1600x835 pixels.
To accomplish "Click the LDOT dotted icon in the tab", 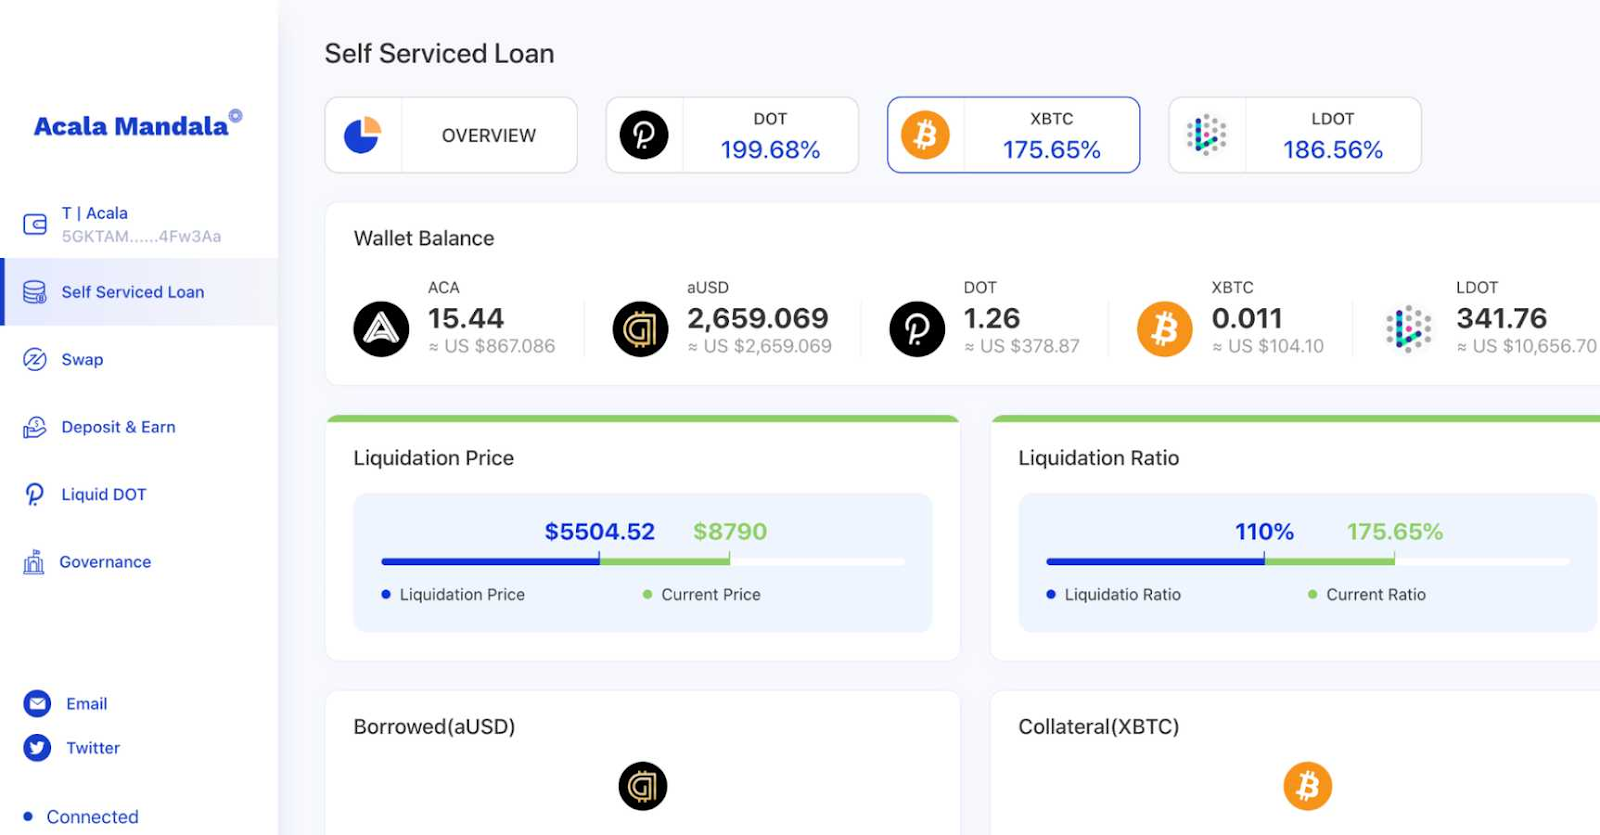I will pyautogui.click(x=1207, y=135).
